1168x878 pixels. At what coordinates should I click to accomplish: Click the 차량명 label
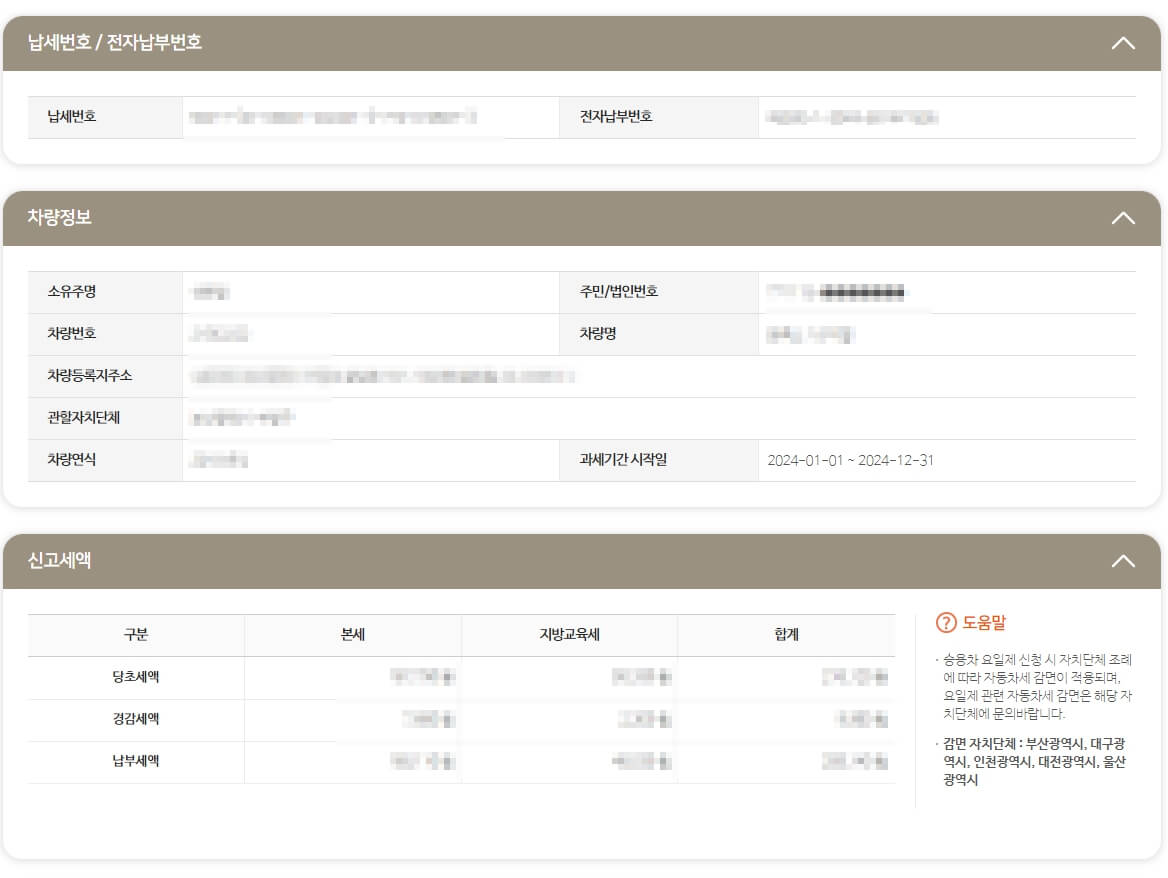click(598, 333)
